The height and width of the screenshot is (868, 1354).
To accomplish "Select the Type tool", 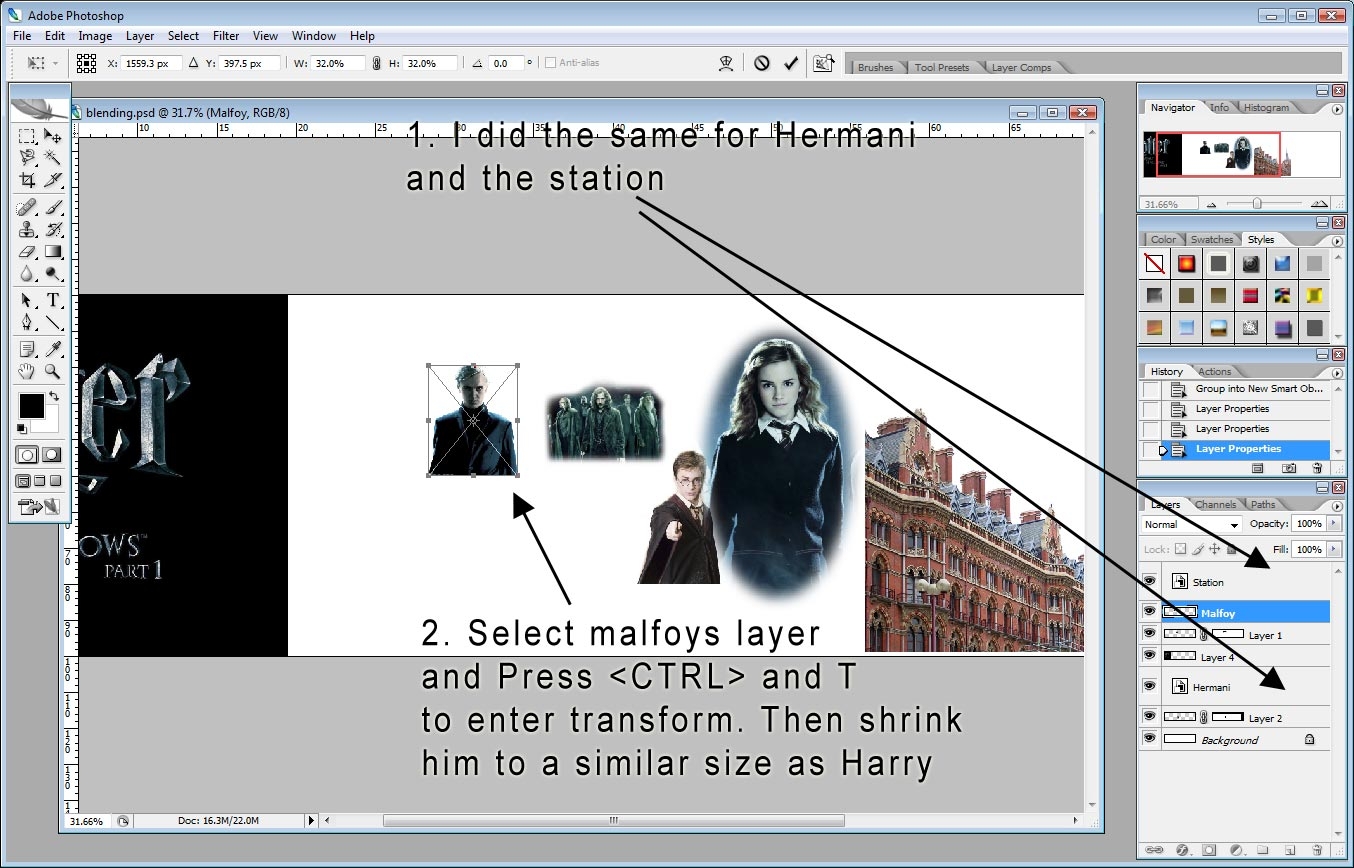I will click(x=53, y=301).
